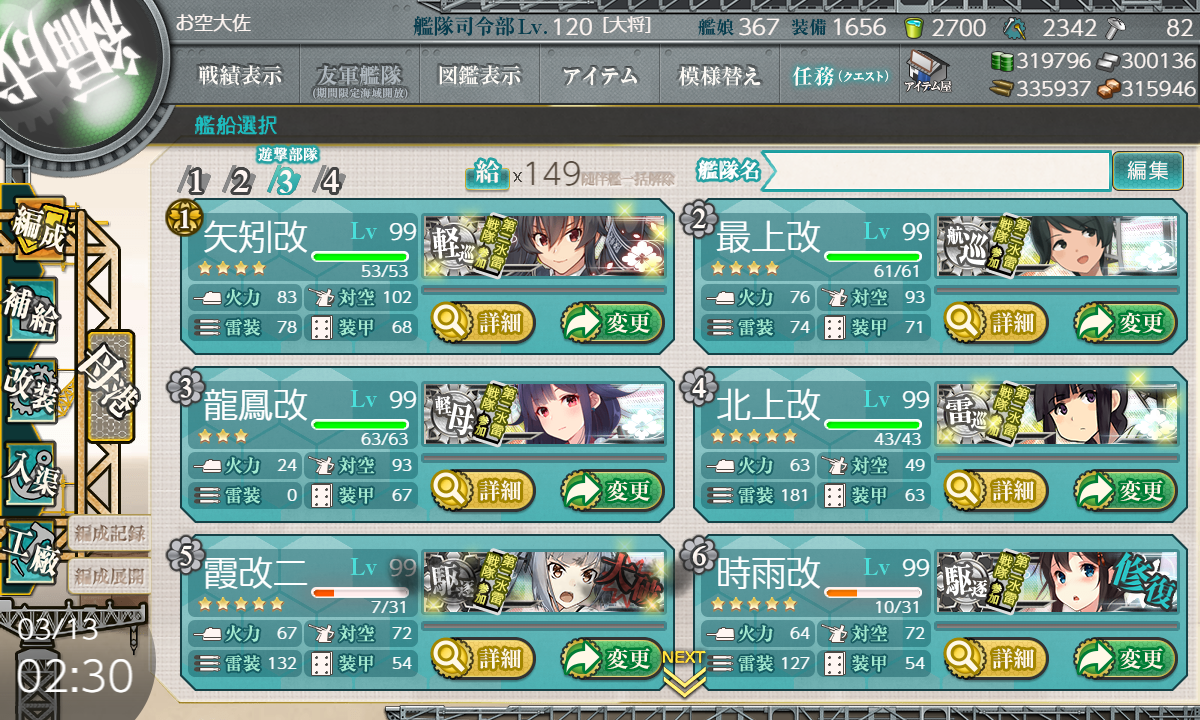The image size is (1200, 720).
Task: Open the 任務 (クエスト) quest menu
Action: 840,76
